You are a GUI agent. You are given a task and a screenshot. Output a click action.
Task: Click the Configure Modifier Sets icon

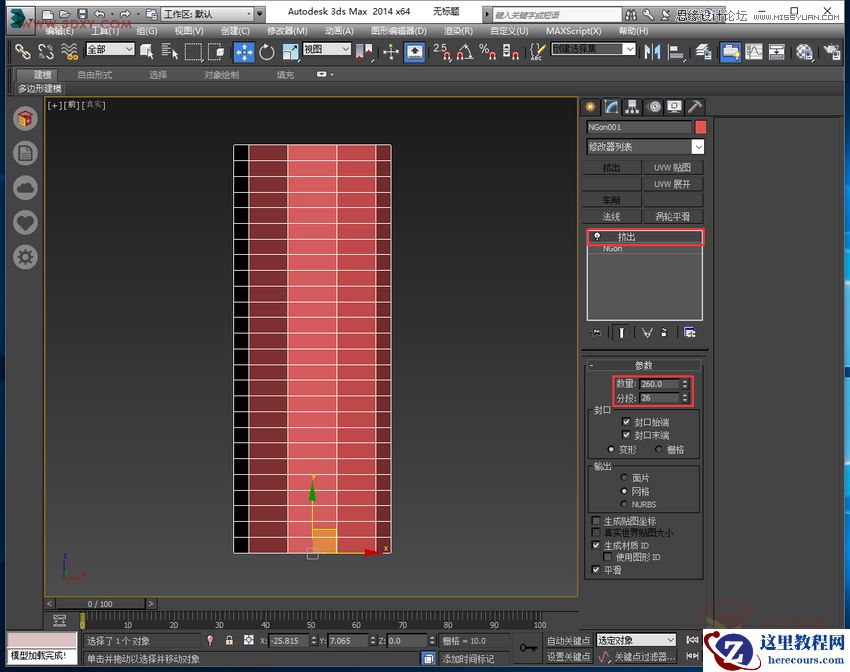tap(689, 332)
